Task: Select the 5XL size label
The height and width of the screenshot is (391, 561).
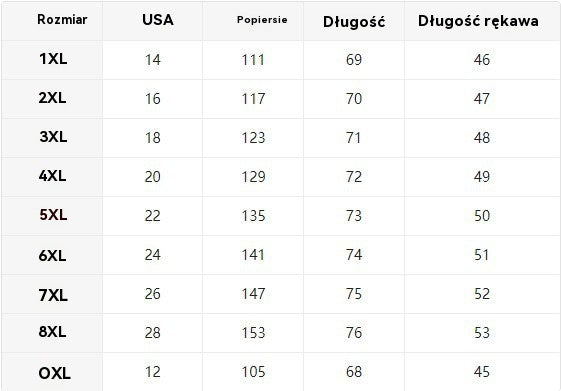Action: (x=53, y=215)
